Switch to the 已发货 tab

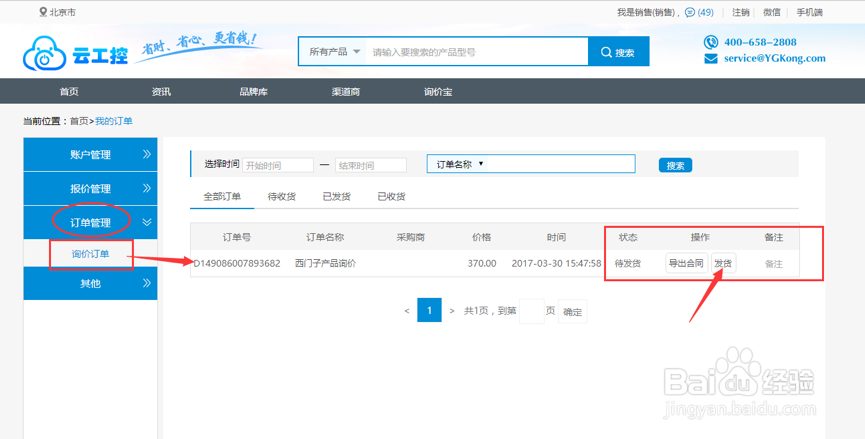(337, 196)
